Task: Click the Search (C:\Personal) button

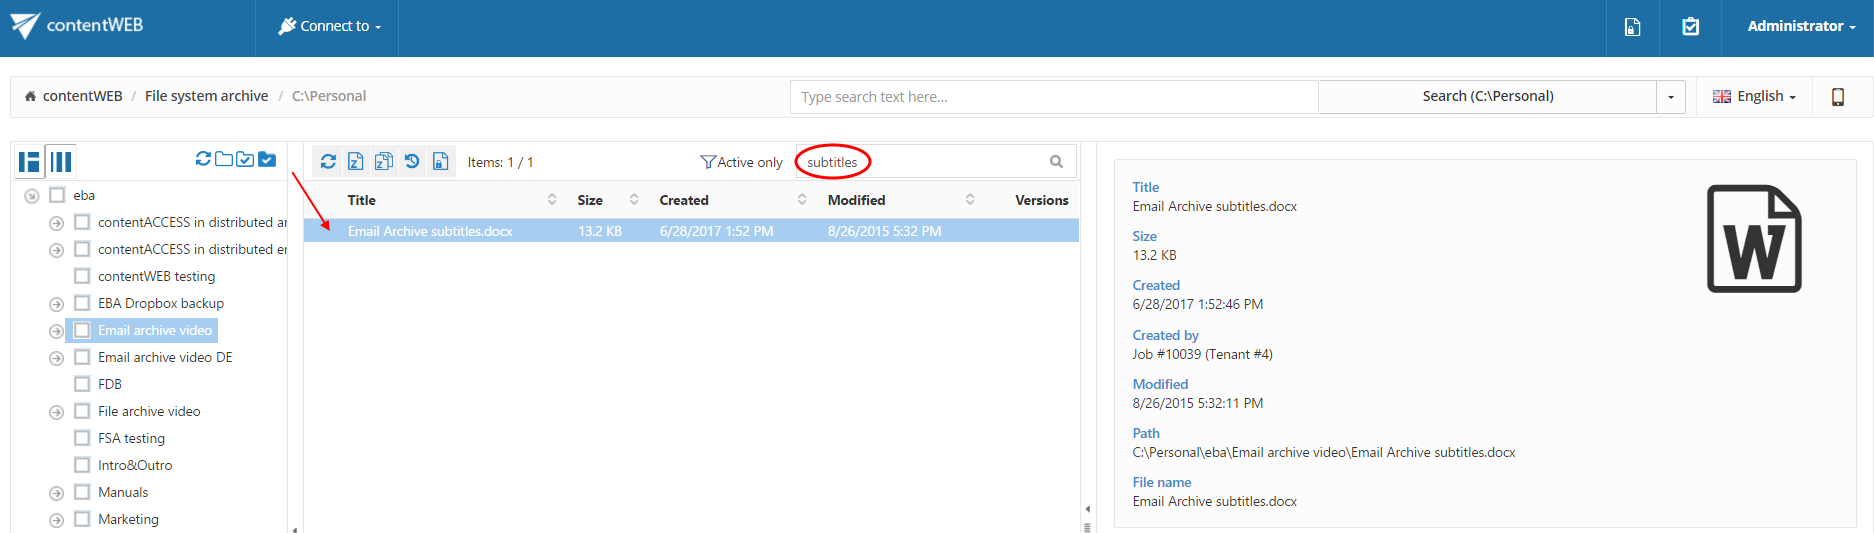Action: pos(1487,97)
